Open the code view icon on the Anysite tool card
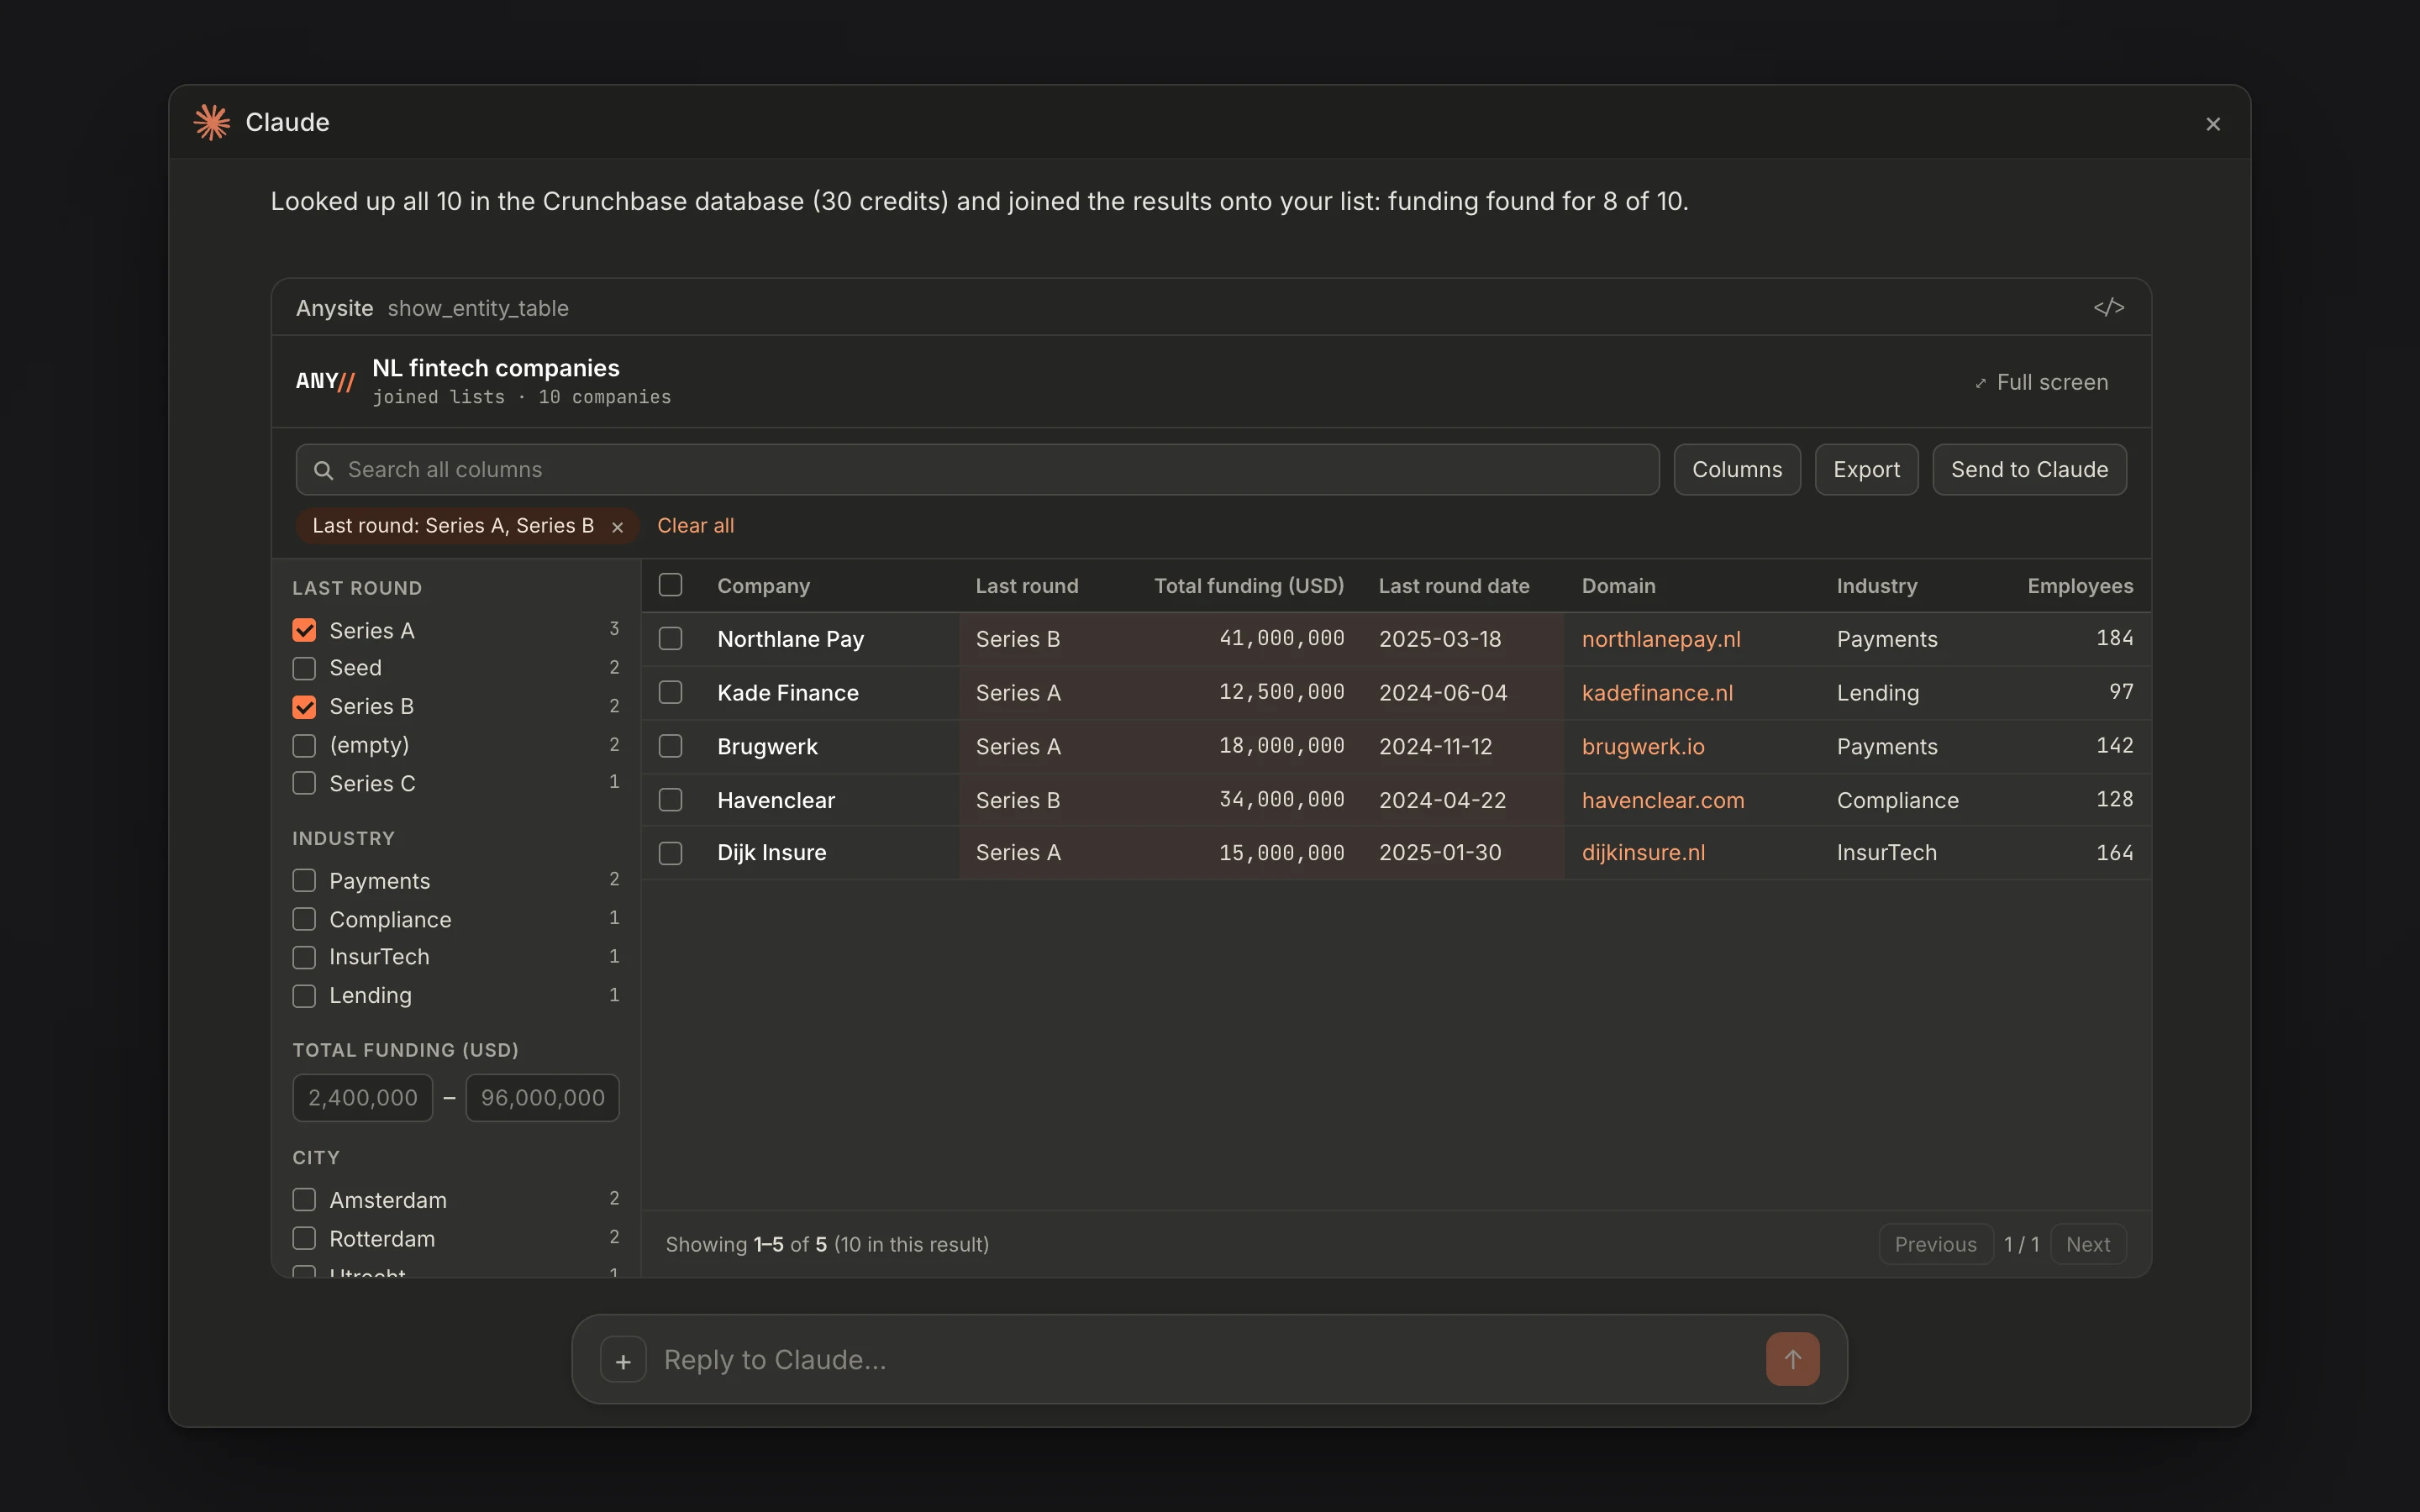Viewport: 2420px width, 1512px height. tap(2108, 307)
